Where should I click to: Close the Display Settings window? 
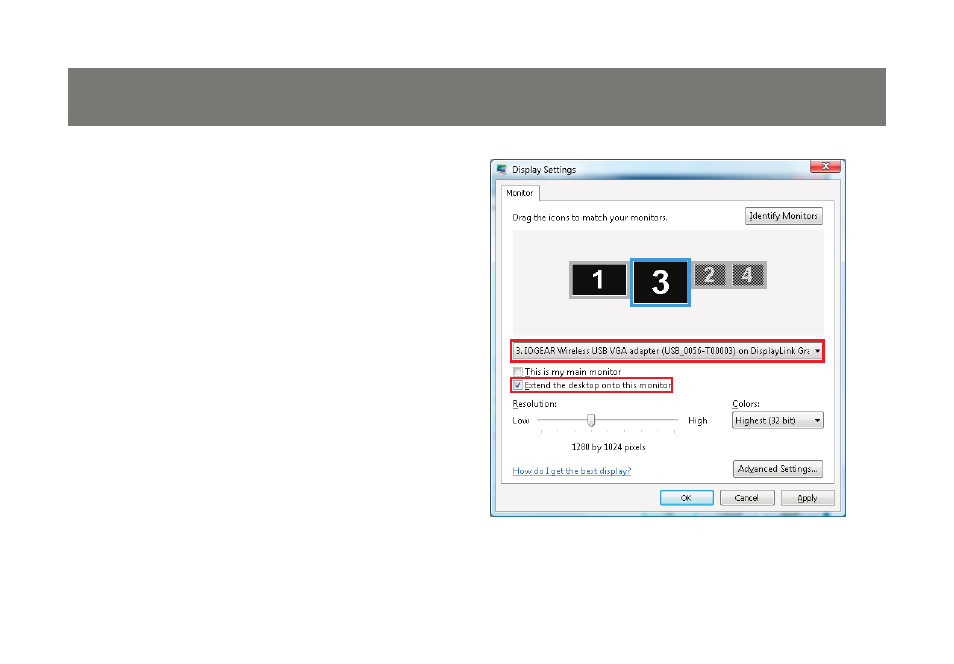[x=826, y=166]
